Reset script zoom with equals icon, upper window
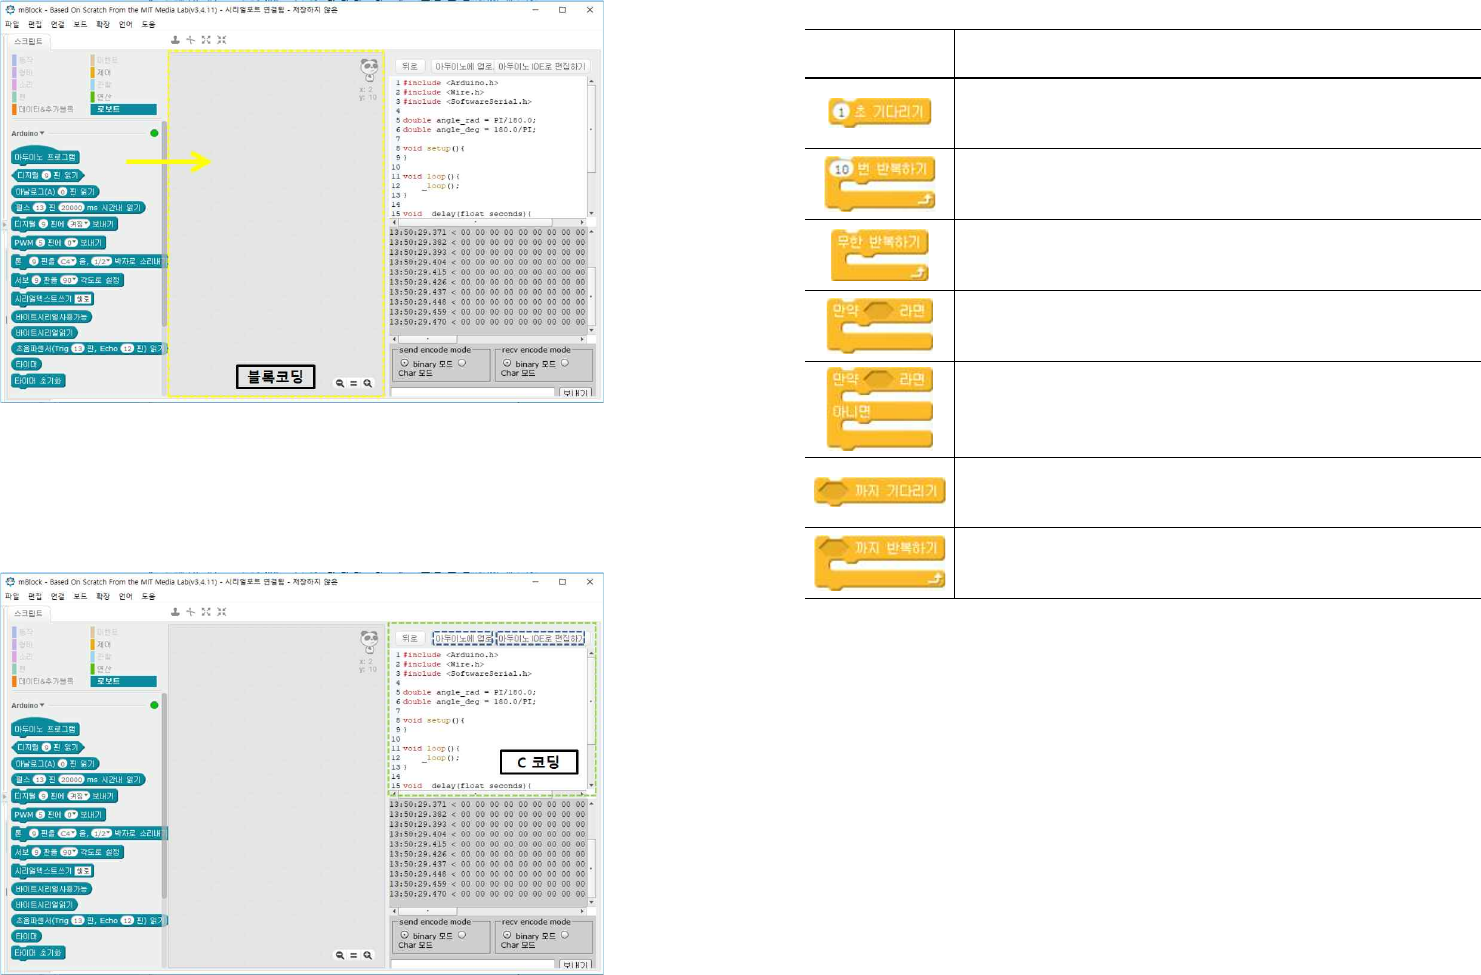 pos(354,383)
